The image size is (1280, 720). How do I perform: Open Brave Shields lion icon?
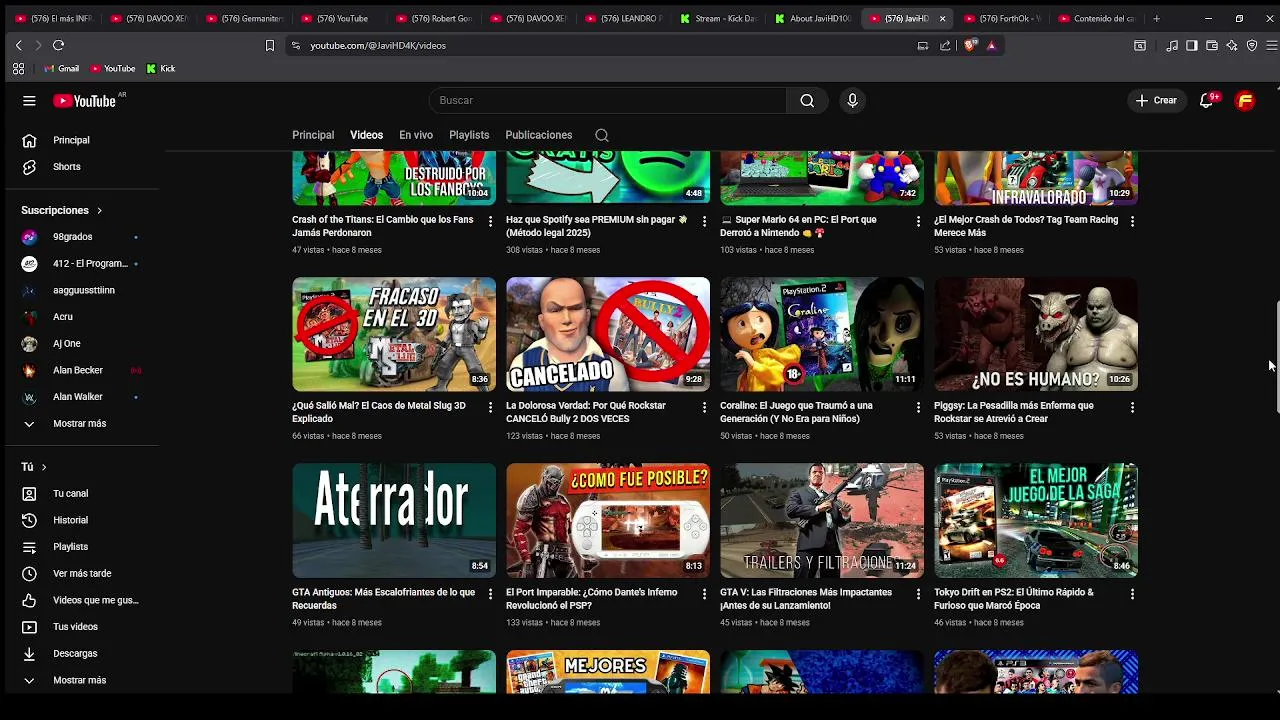coord(969,45)
